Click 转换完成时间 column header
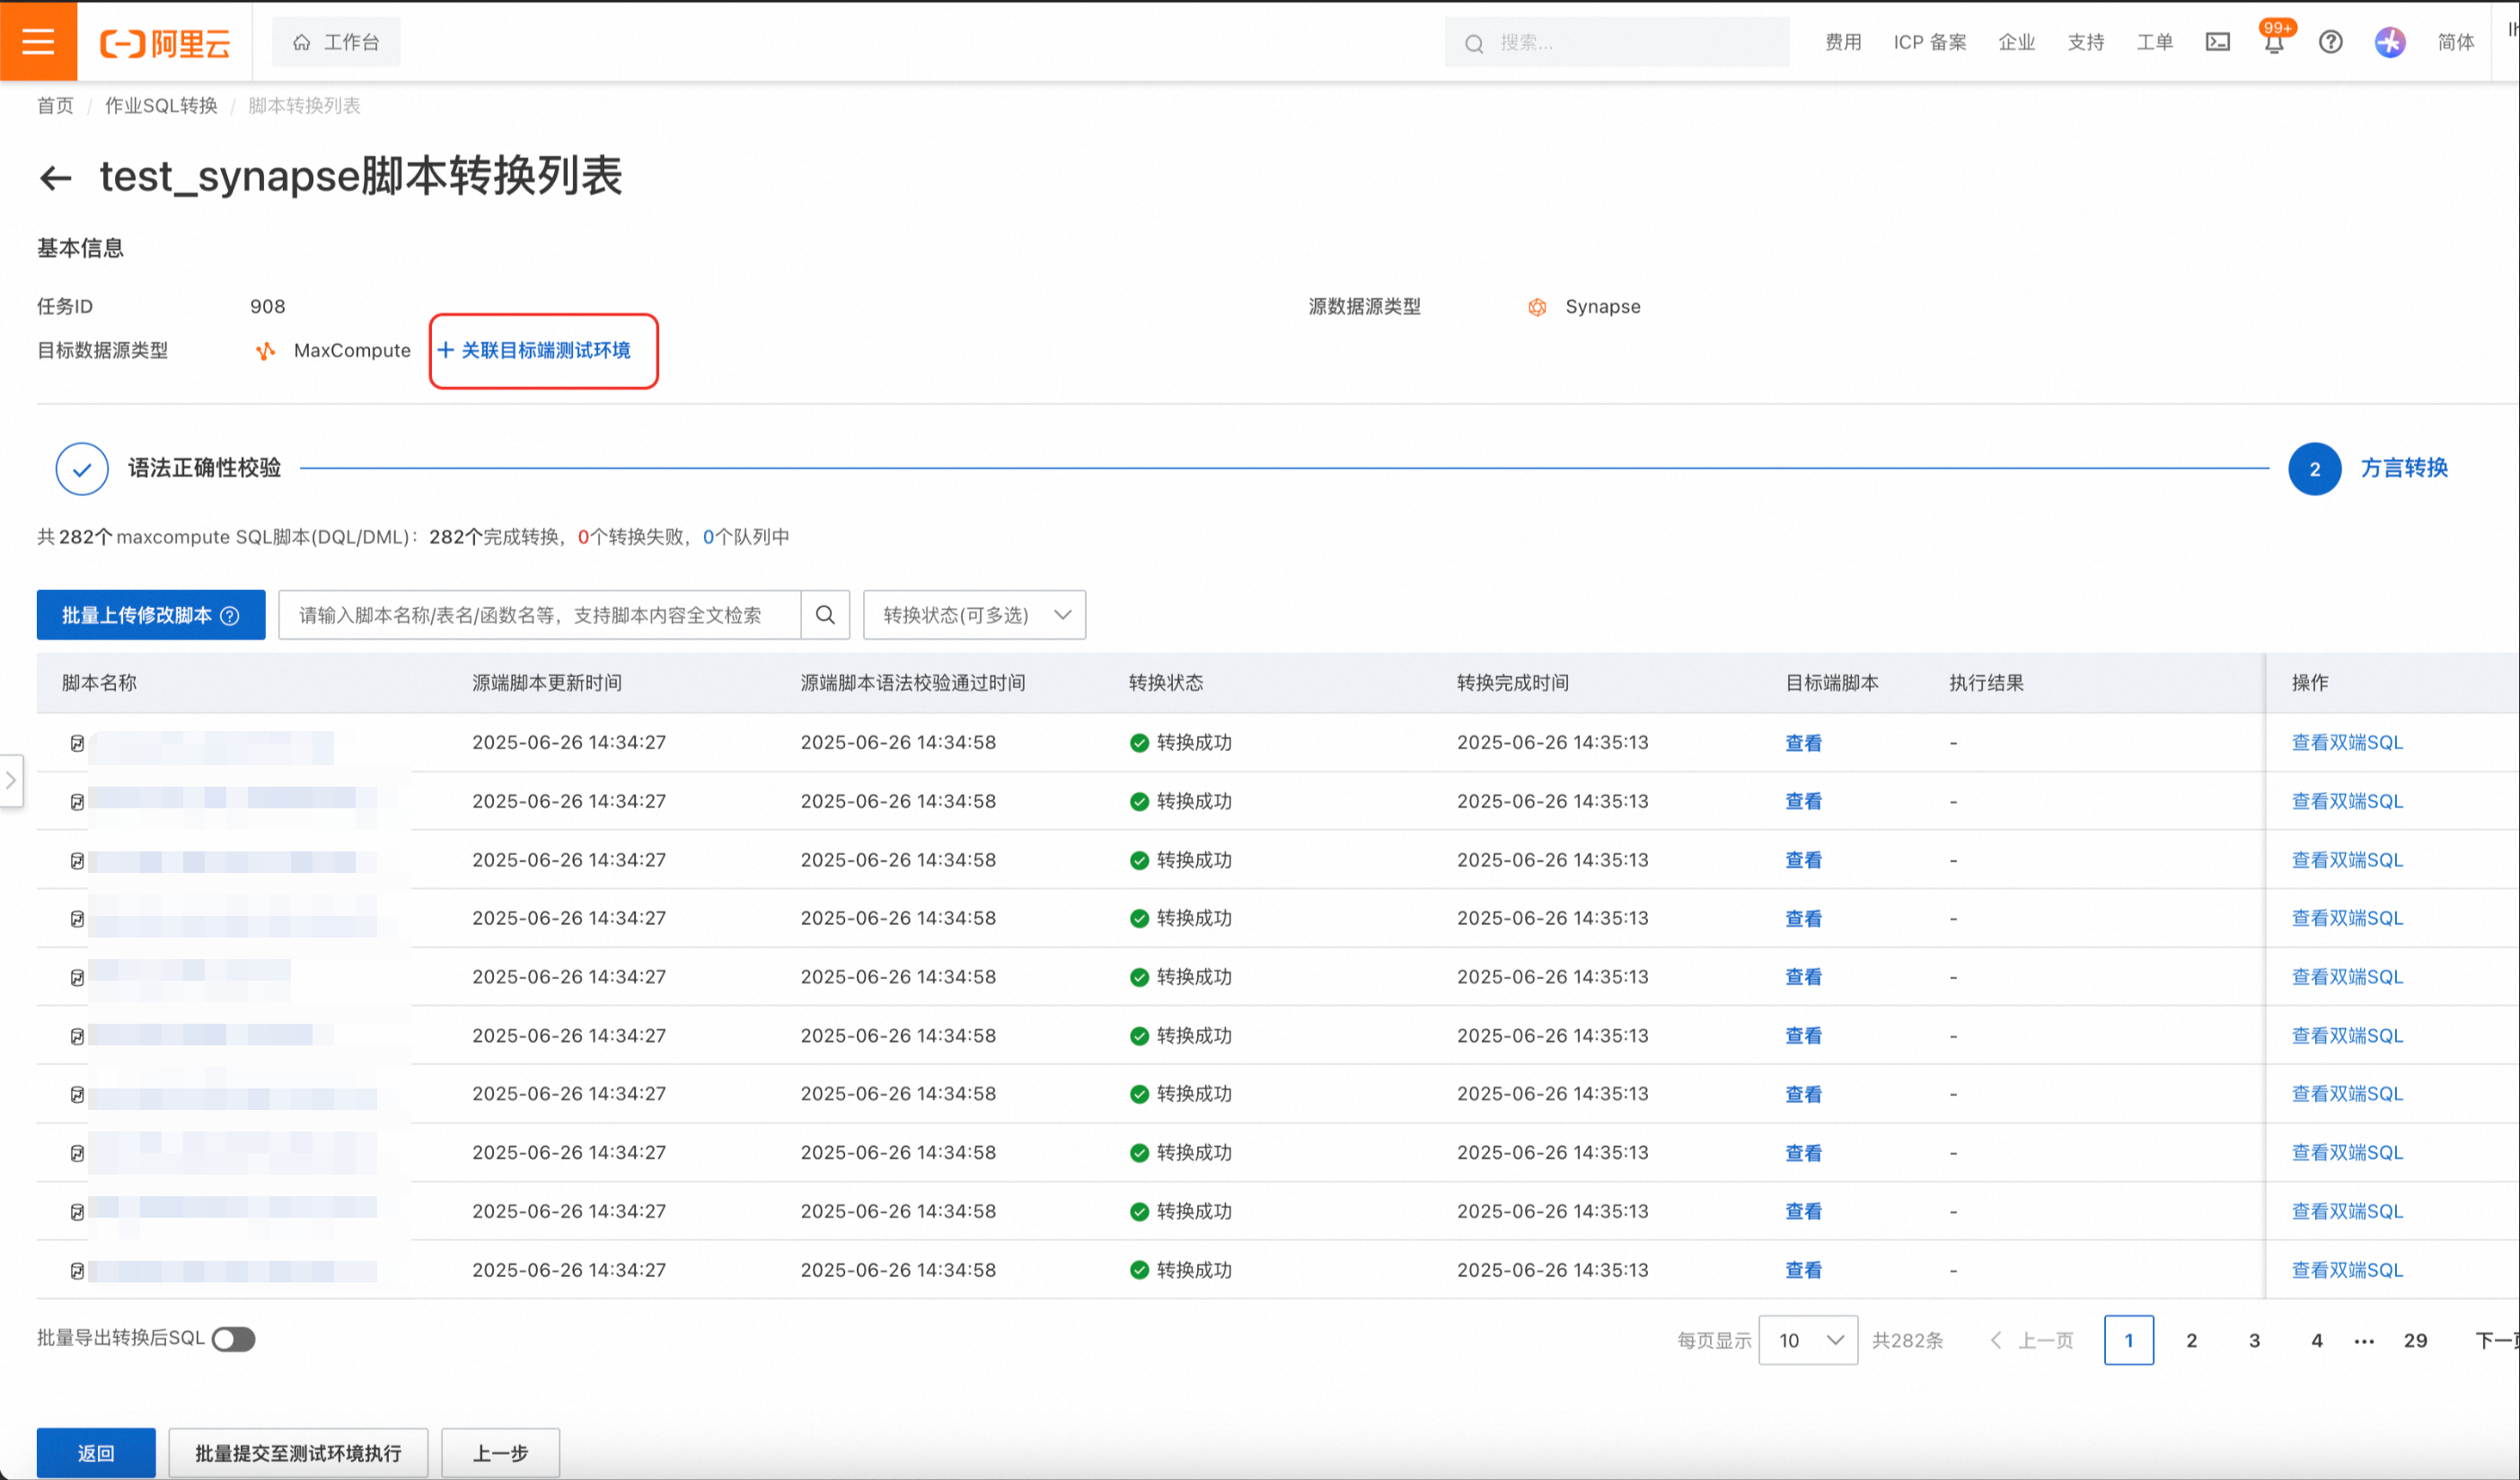Viewport: 2520px width, 1480px height. (1512, 683)
